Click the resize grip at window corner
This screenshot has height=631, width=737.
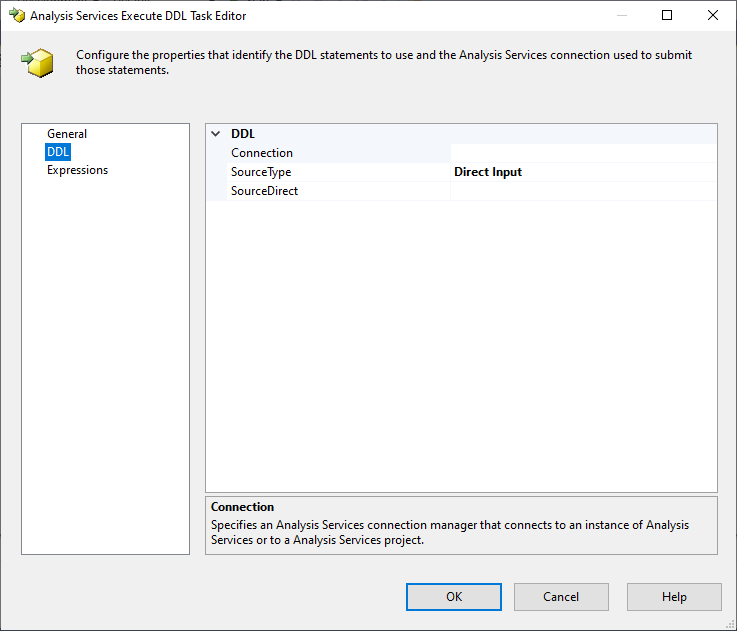pyautogui.click(x=730, y=624)
